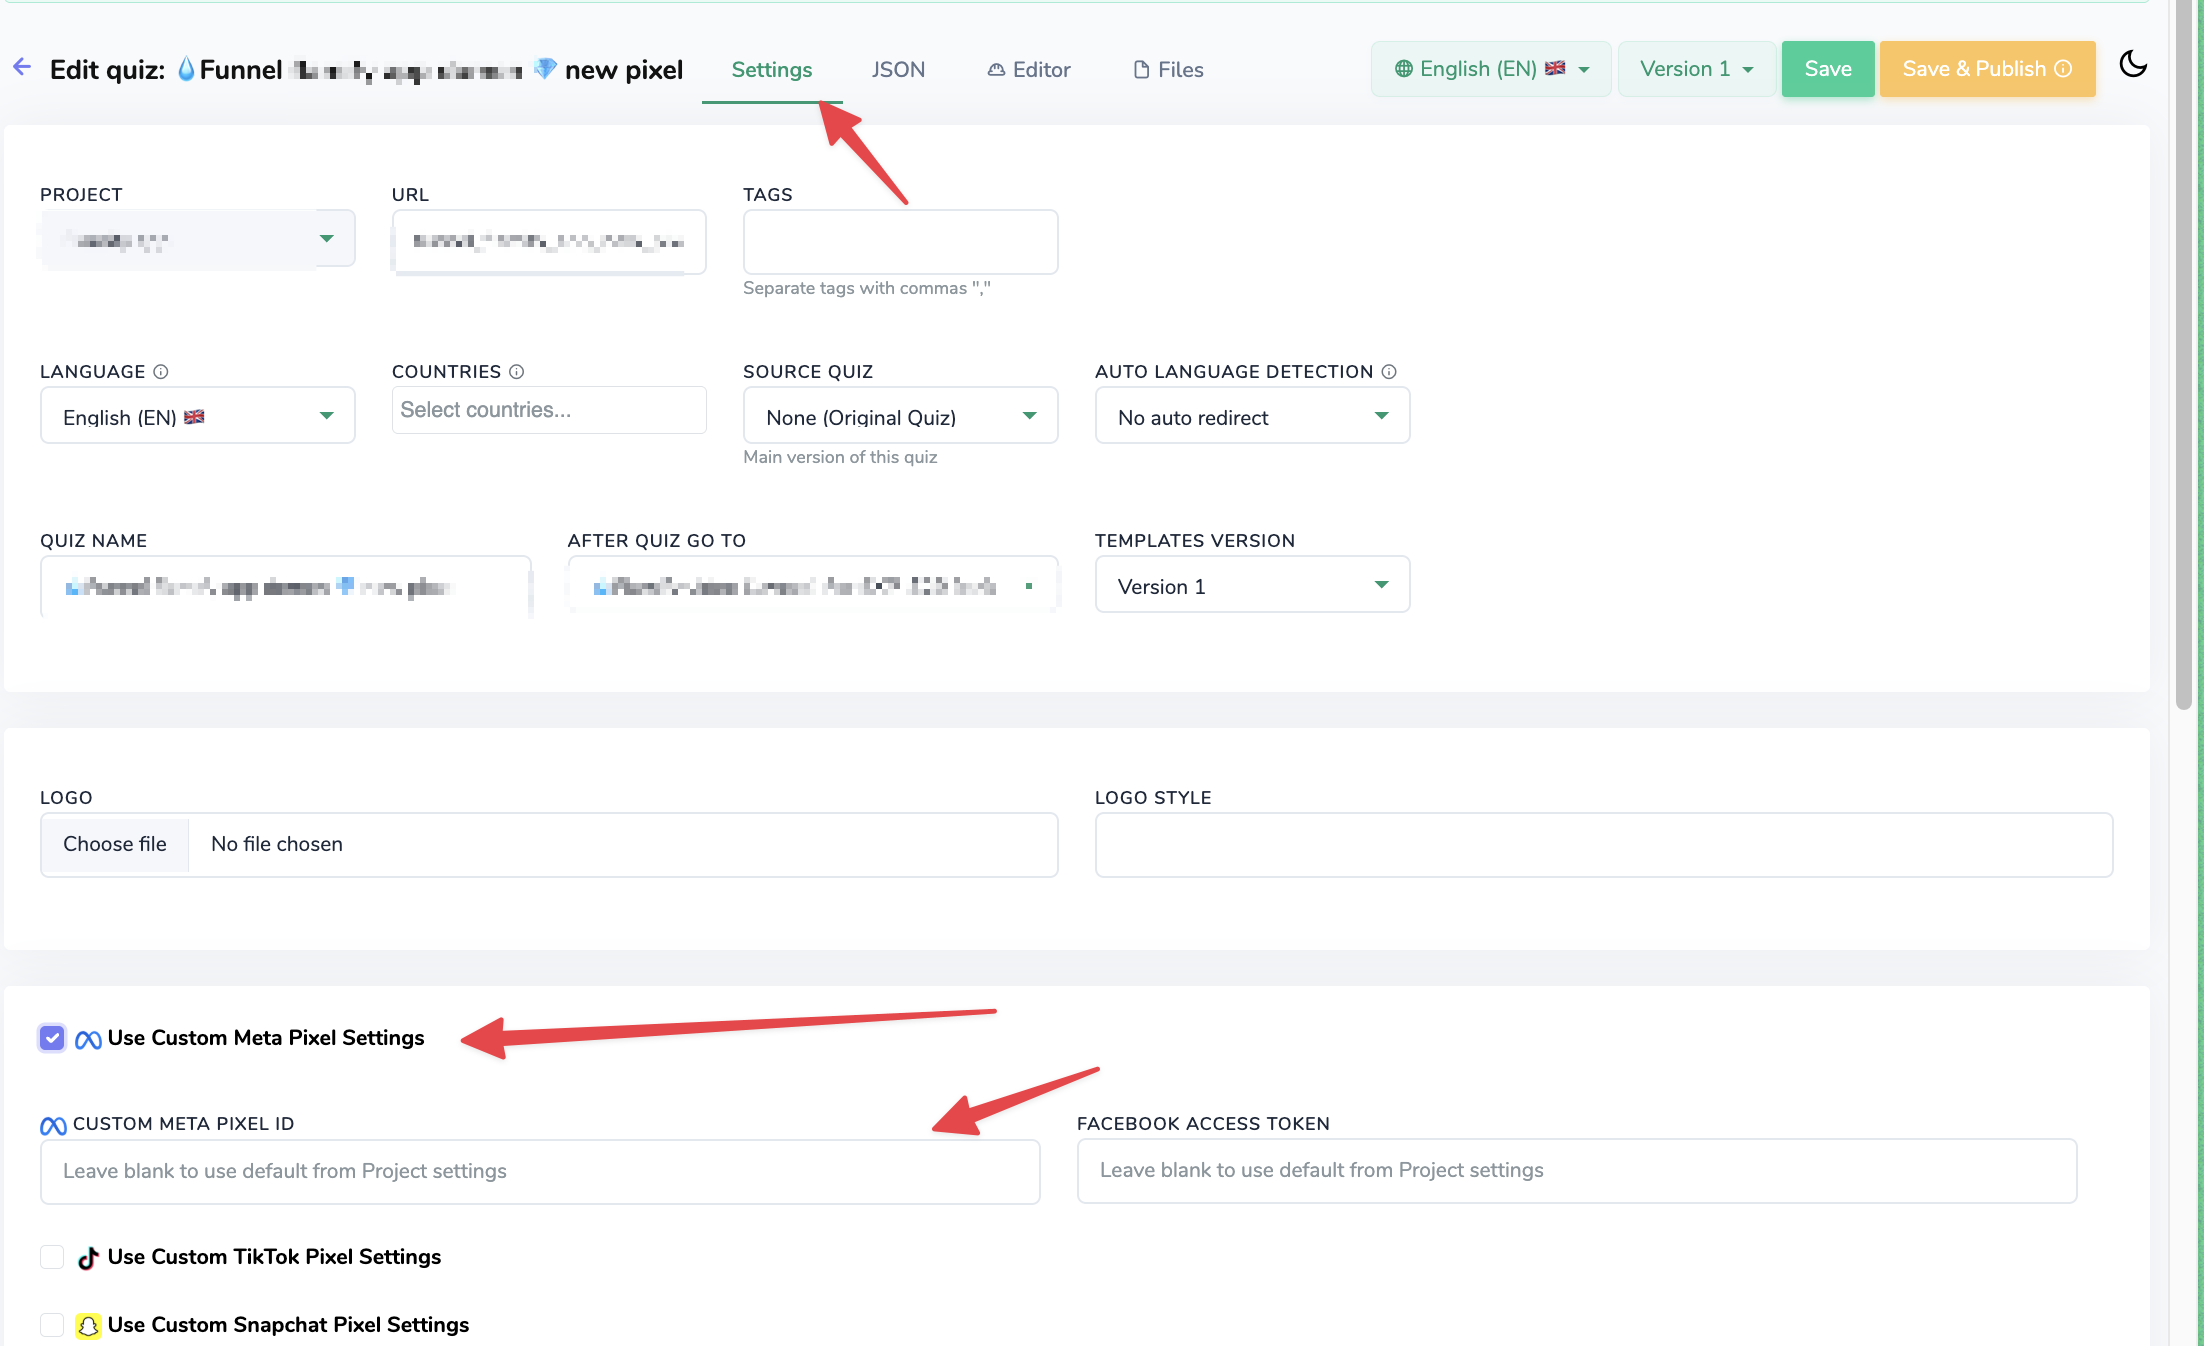
Task: Click the Select countries field
Action: [549, 410]
